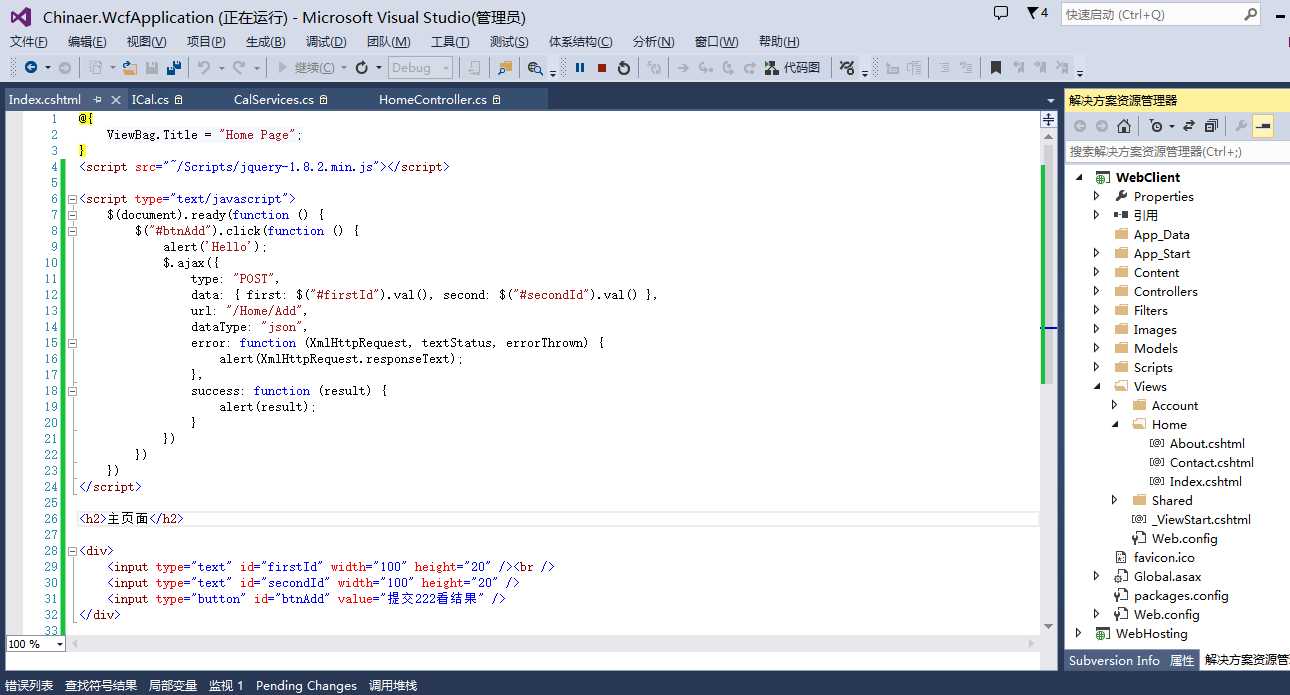Viewport: 1290px width, 695px height.
Task: Open the Code Map (代码图) button
Action: pyautogui.click(x=792, y=67)
